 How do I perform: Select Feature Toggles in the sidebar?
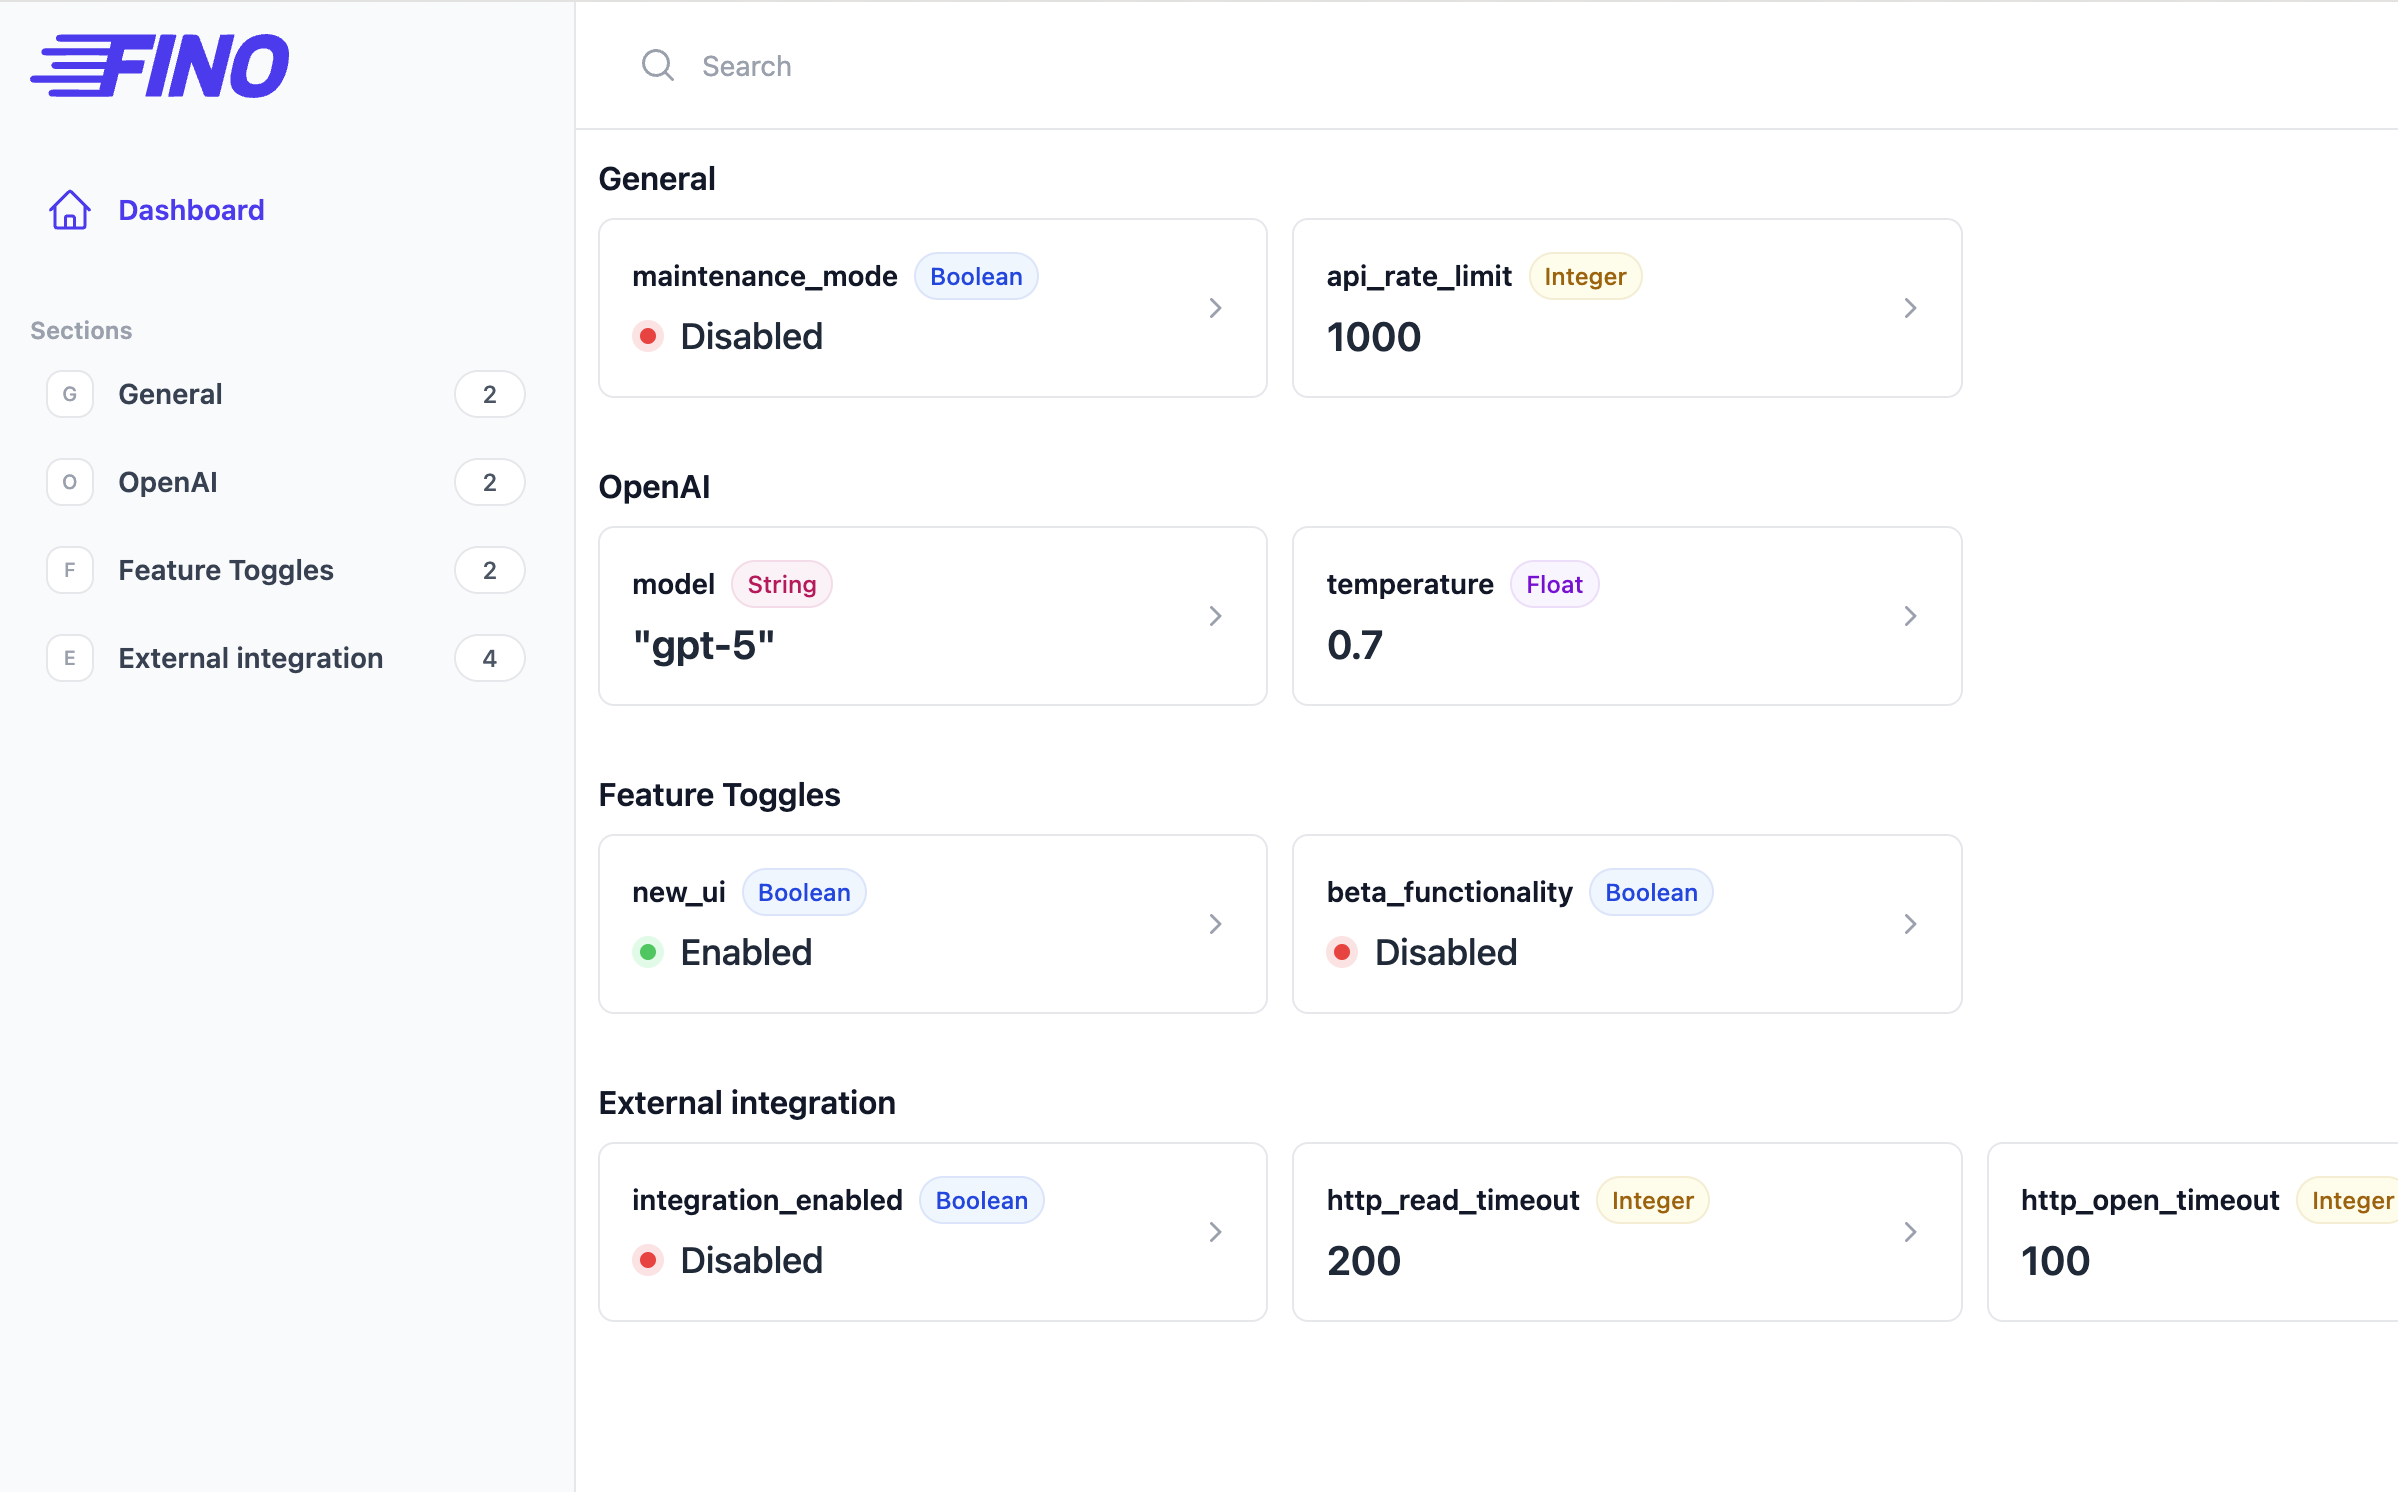[226, 570]
